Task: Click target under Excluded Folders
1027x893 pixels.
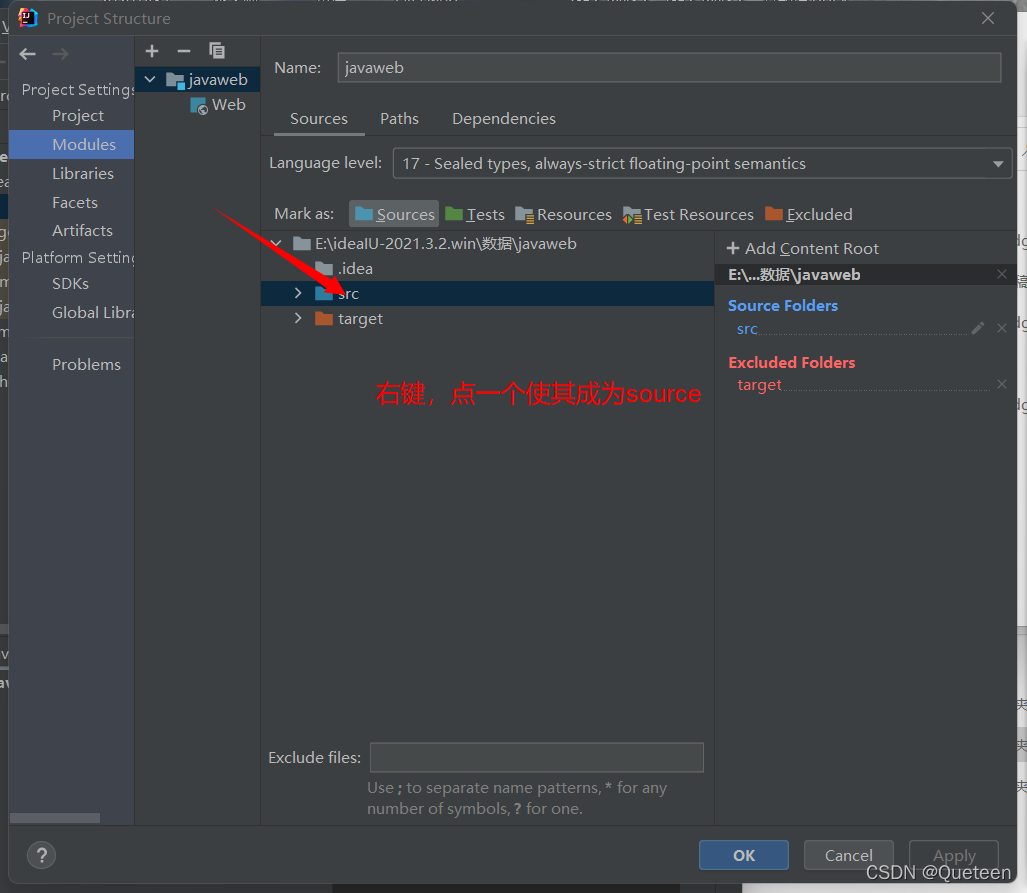Action: [760, 385]
